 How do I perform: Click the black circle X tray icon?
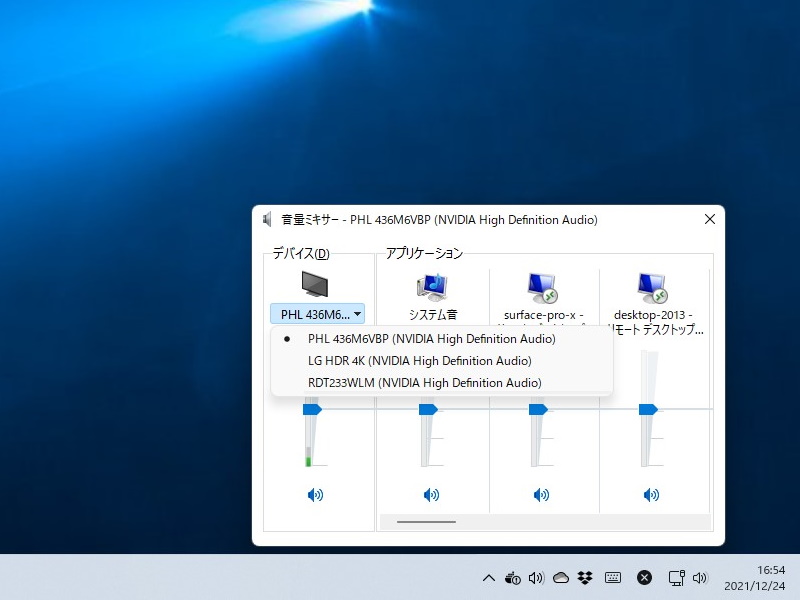pyautogui.click(x=644, y=578)
